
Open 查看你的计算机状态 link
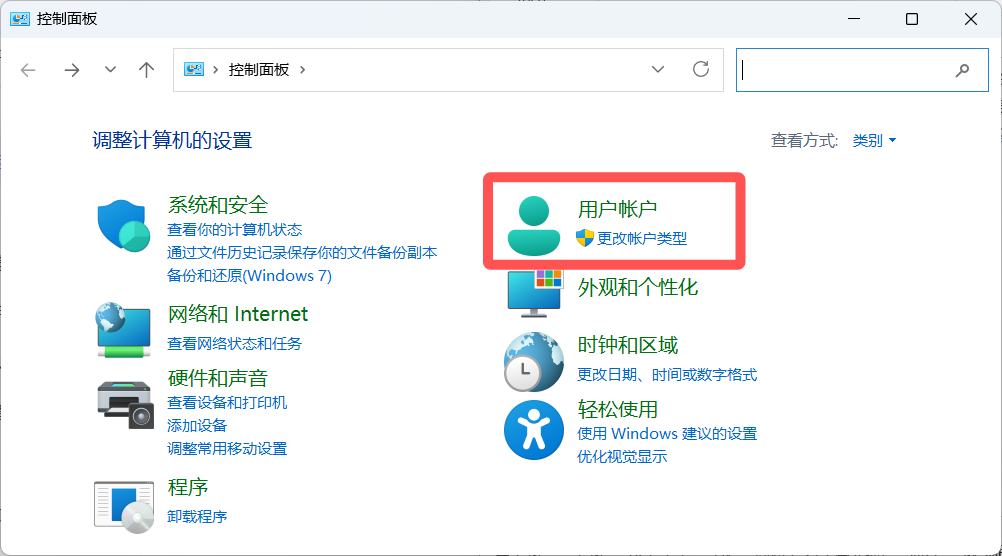tap(235, 230)
